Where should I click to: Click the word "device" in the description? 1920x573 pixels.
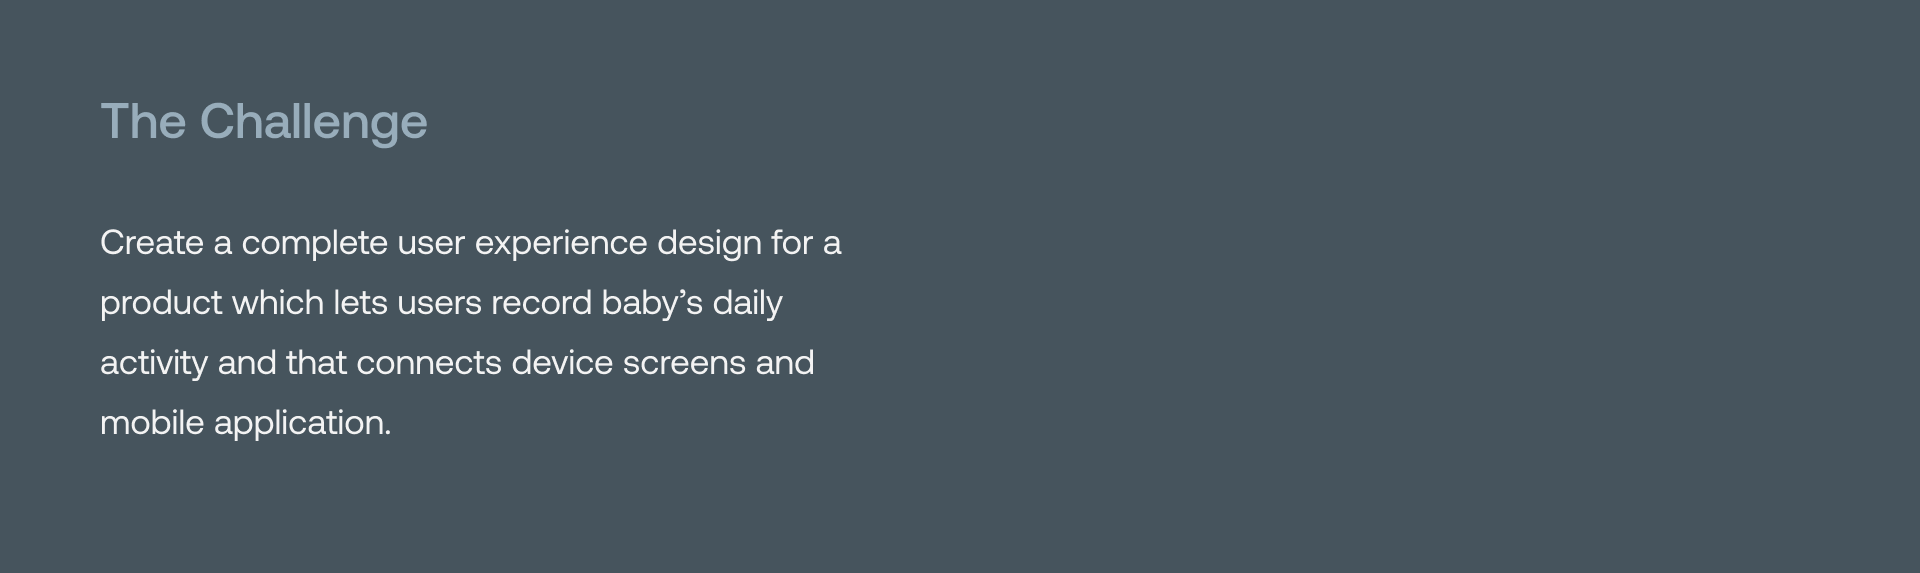[x=562, y=363]
